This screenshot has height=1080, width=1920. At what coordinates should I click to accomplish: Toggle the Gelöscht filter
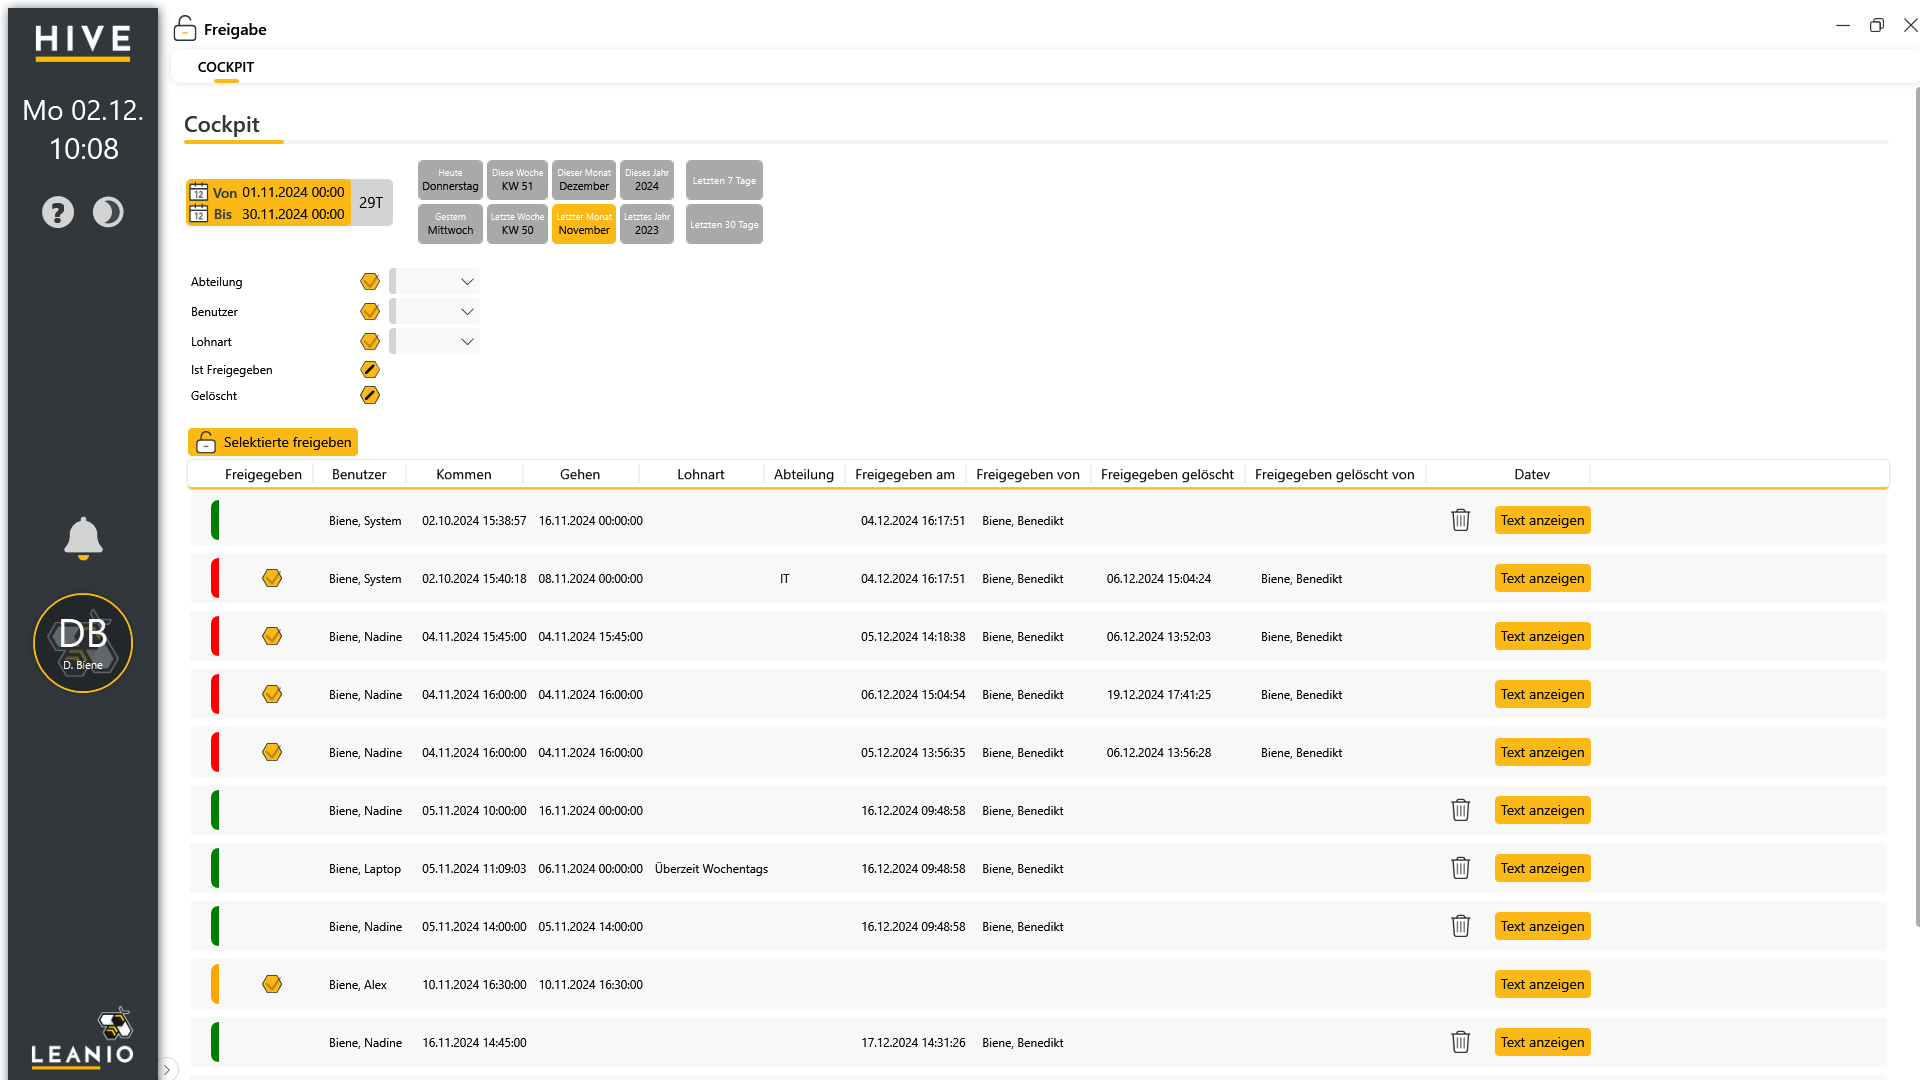pyautogui.click(x=370, y=396)
